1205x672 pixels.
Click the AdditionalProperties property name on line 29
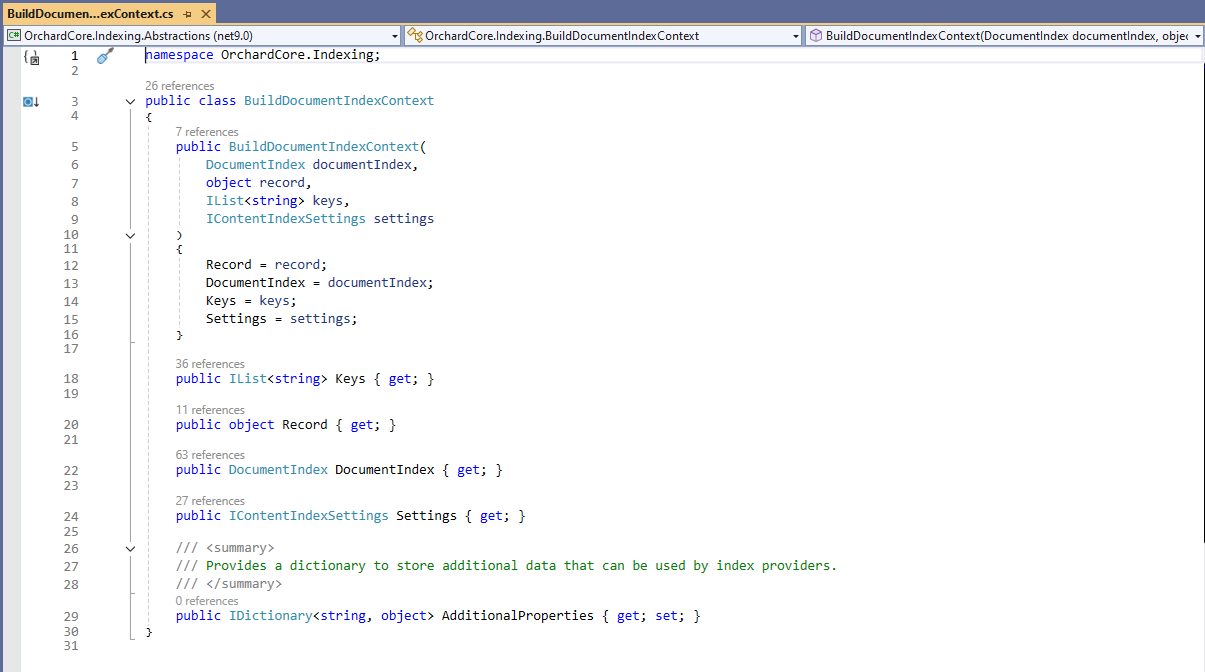518,616
